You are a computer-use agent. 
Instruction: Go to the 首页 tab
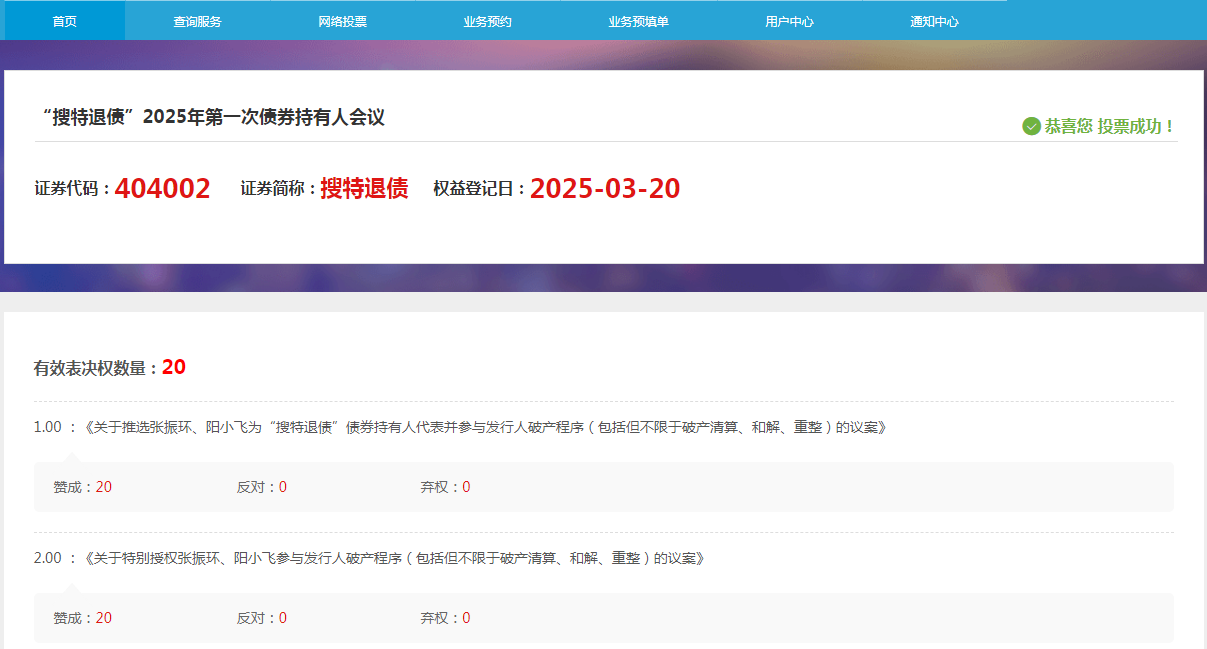click(x=64, y=21)
